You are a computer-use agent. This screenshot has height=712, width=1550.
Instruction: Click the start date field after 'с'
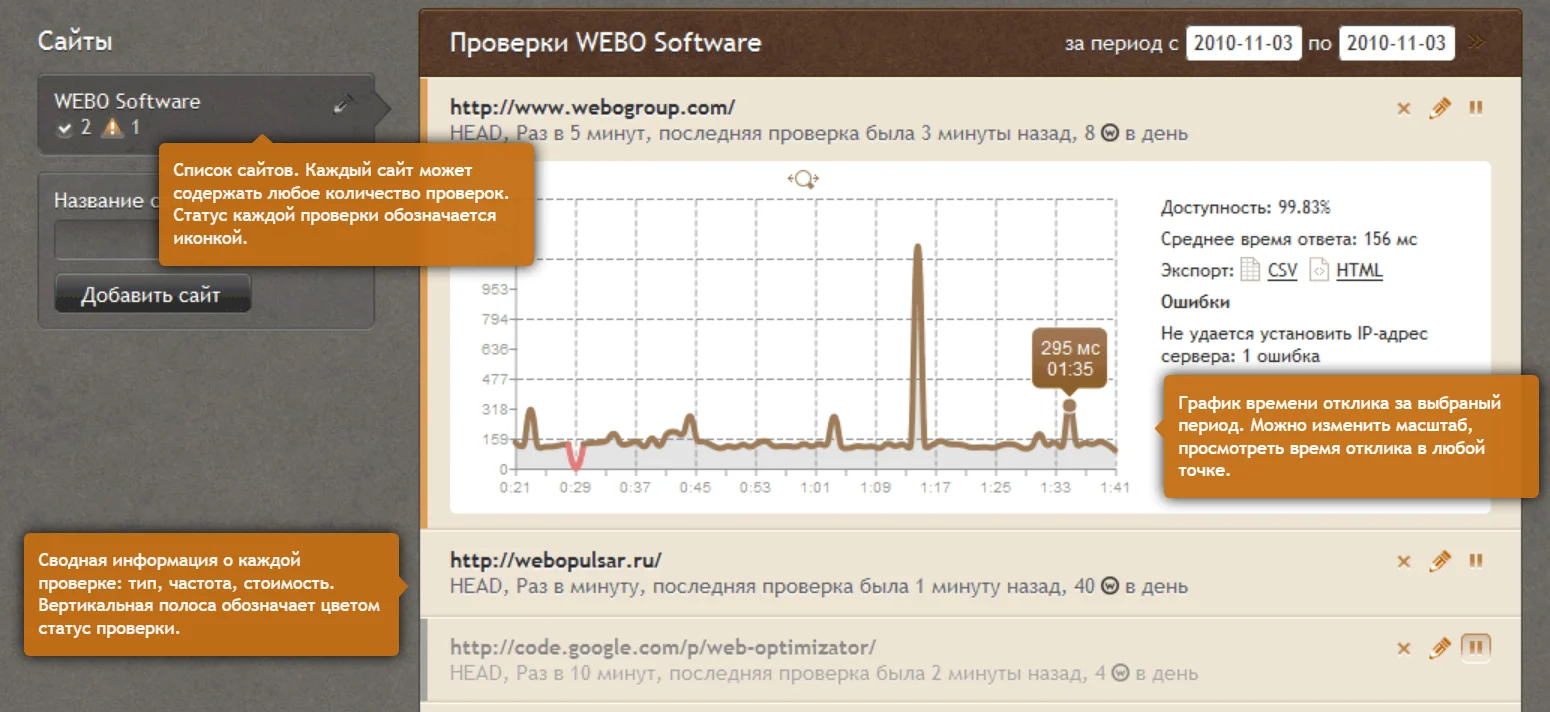pyautogui.click(x=1244, y=43)
